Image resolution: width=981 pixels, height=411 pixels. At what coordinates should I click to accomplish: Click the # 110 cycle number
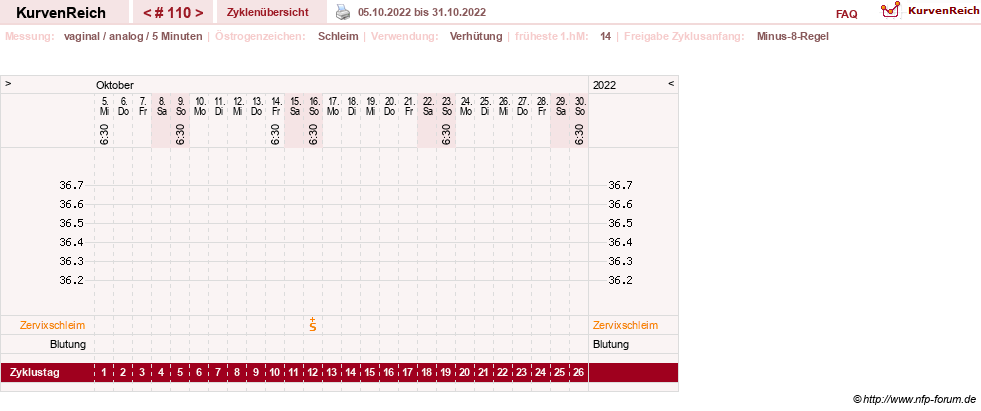(x=173, y=13)
